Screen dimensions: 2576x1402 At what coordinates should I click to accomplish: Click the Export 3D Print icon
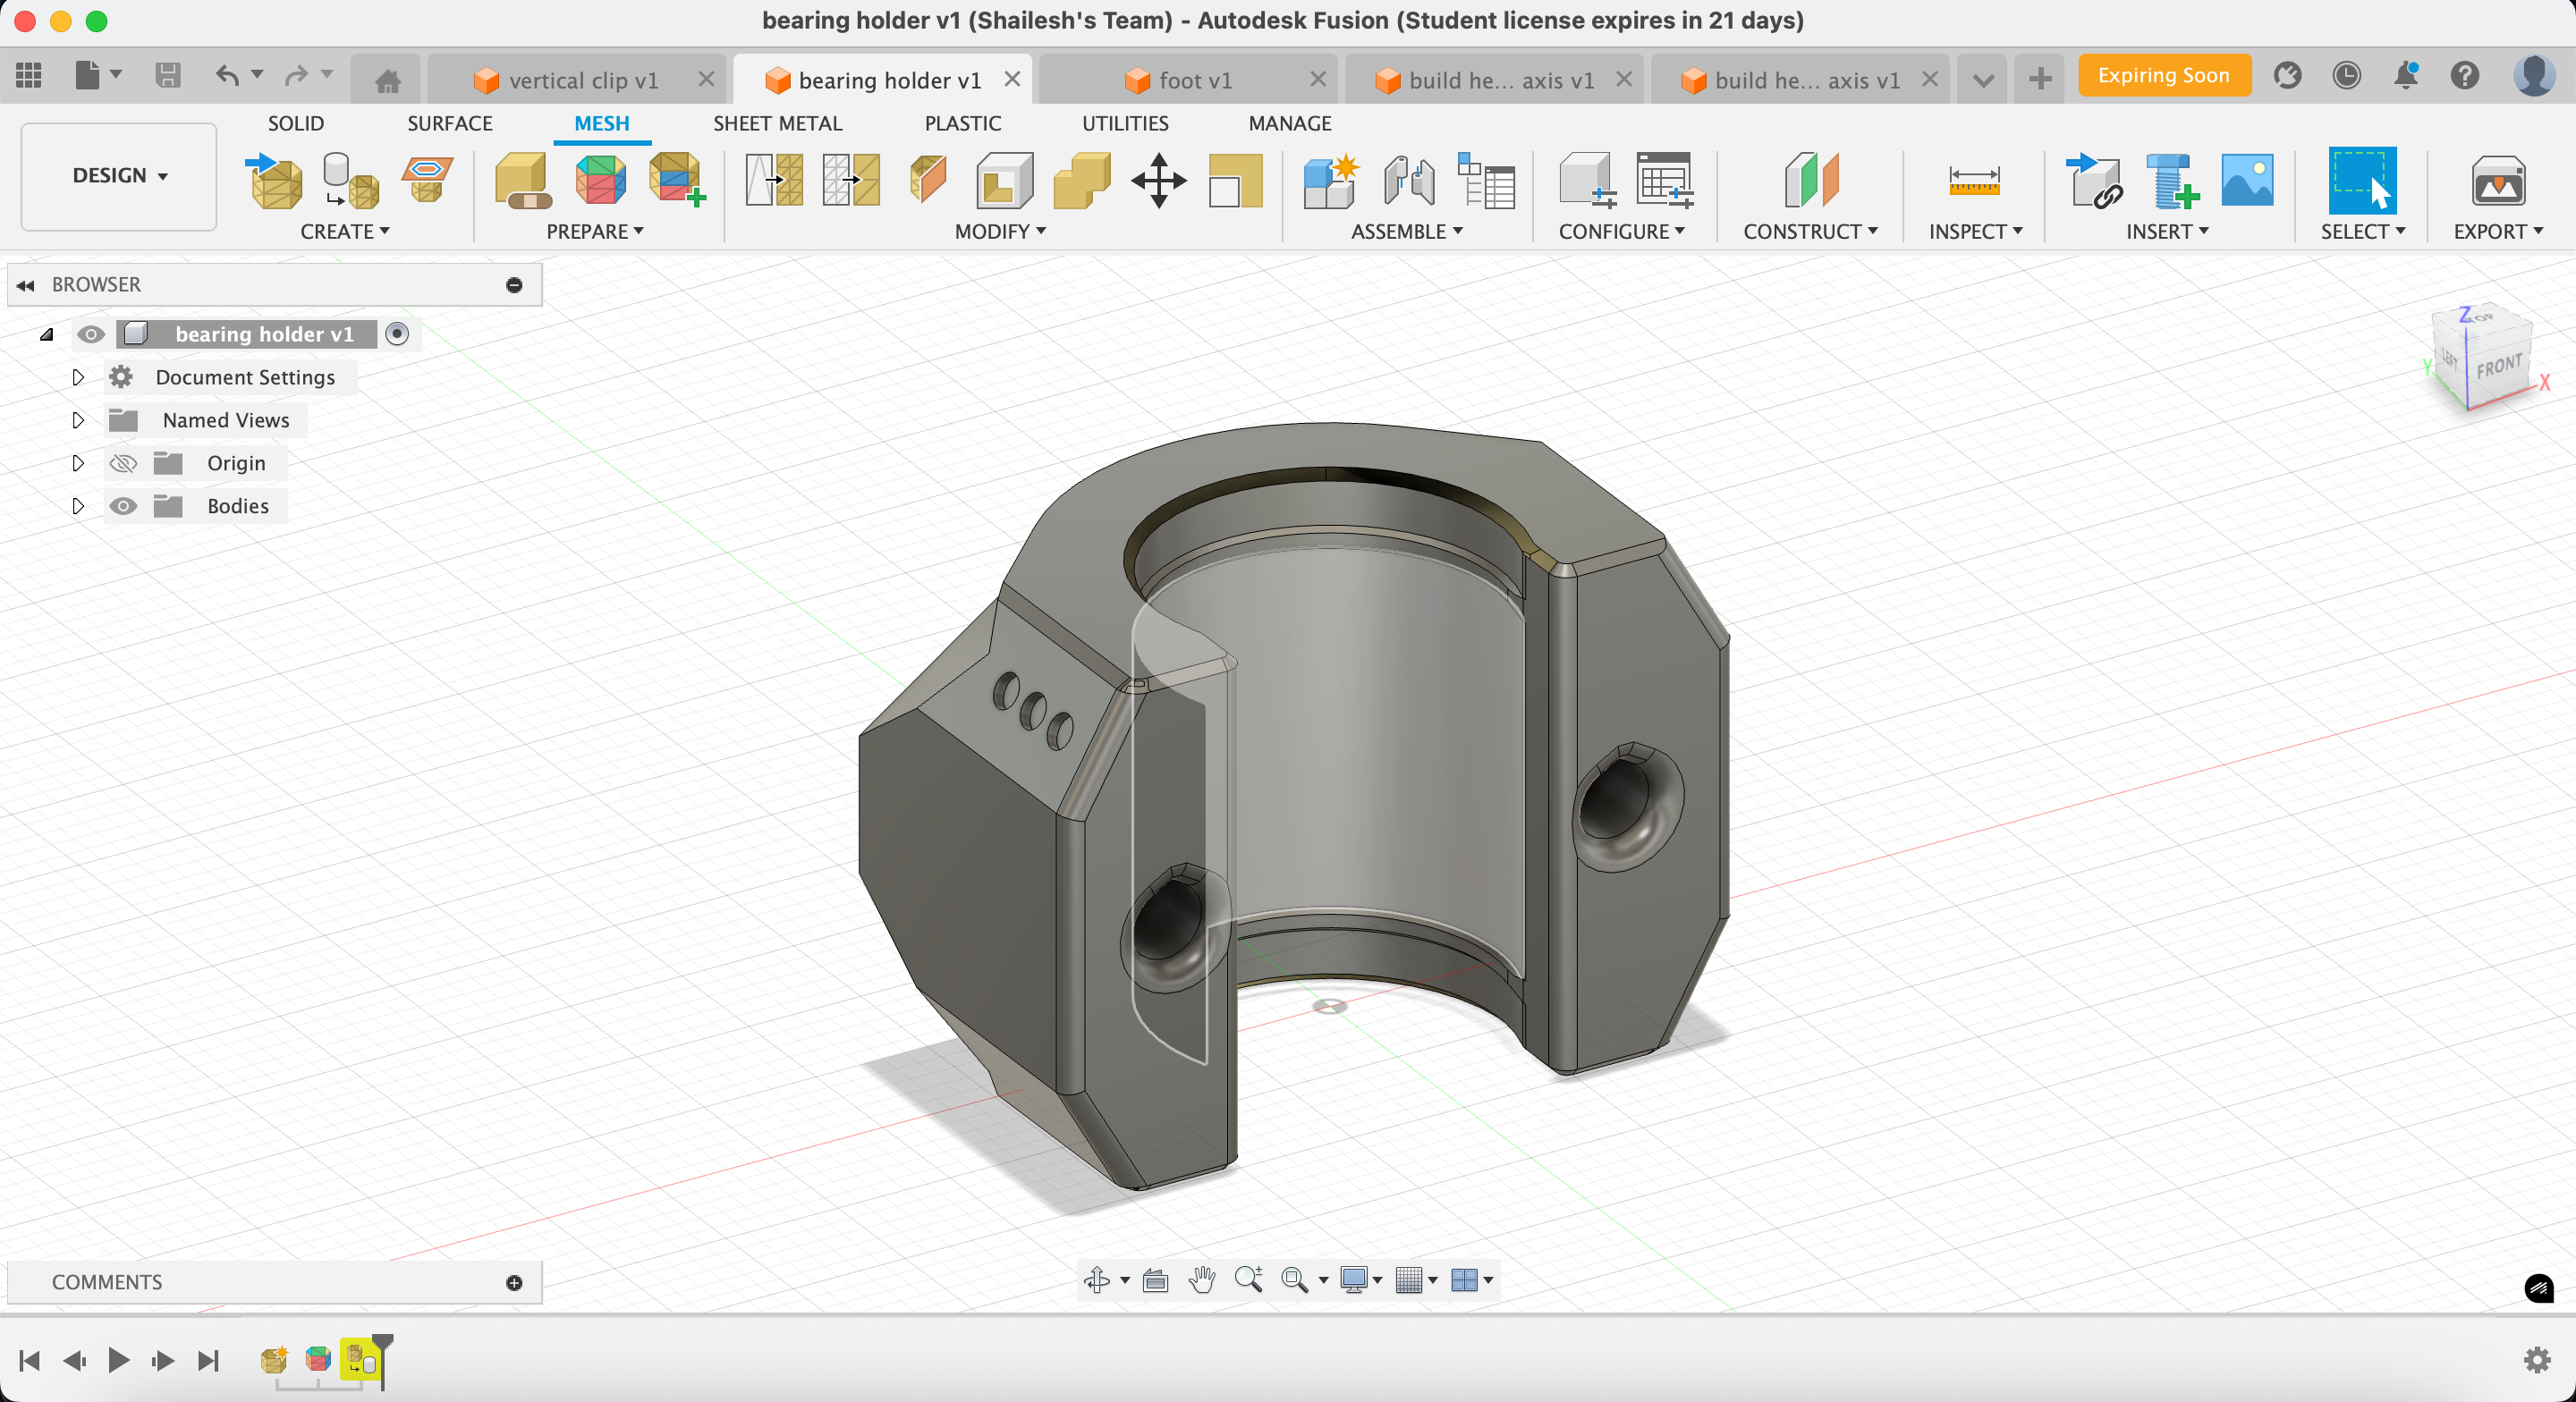pos(2498,181)
